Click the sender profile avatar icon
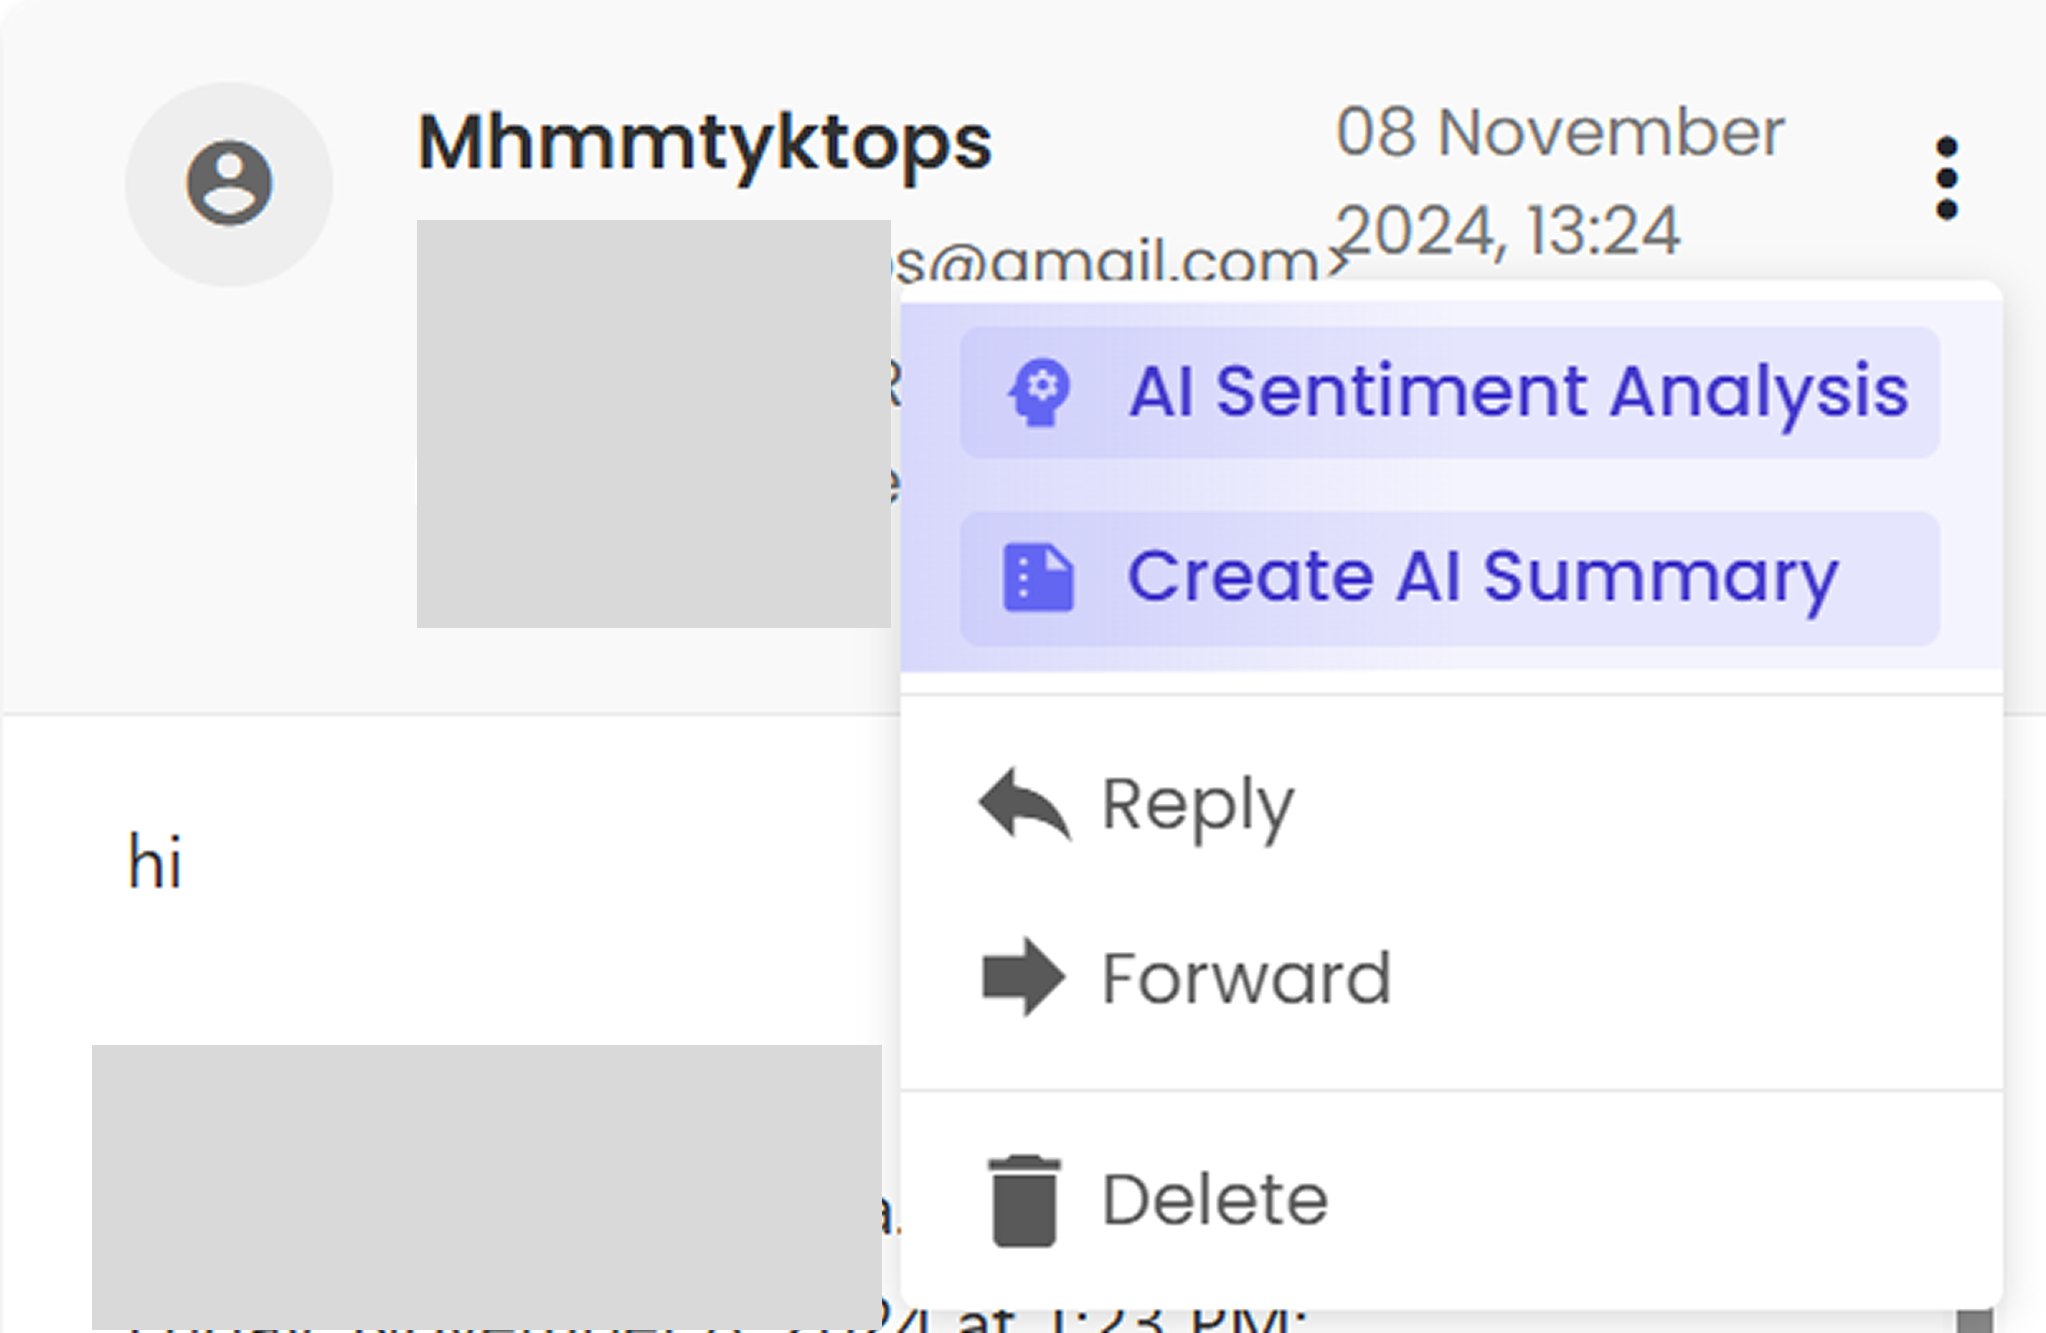Image resolution: width=2046 pixels, height=1333 pixels. 229,184
